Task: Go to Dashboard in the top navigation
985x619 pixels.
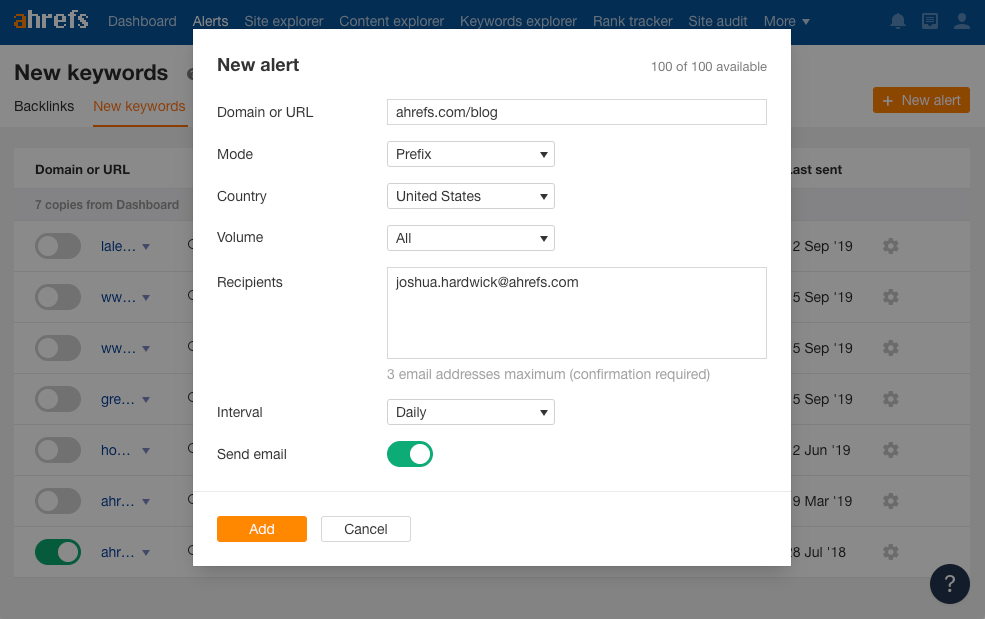Action: (x=142, y=21)
